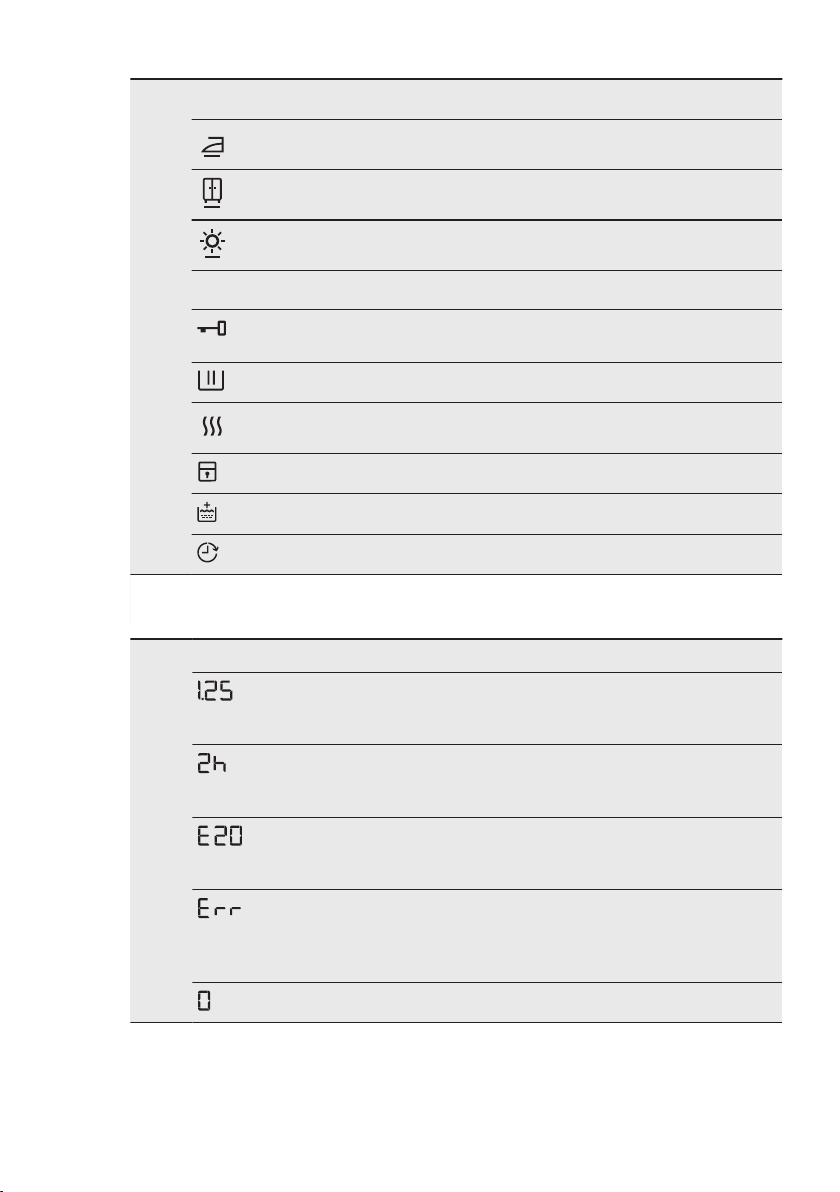Image resolution: width=840 pixels, height=1192 pixels.
Task: Select the Err display reading
Action: [x=220, y=908]
